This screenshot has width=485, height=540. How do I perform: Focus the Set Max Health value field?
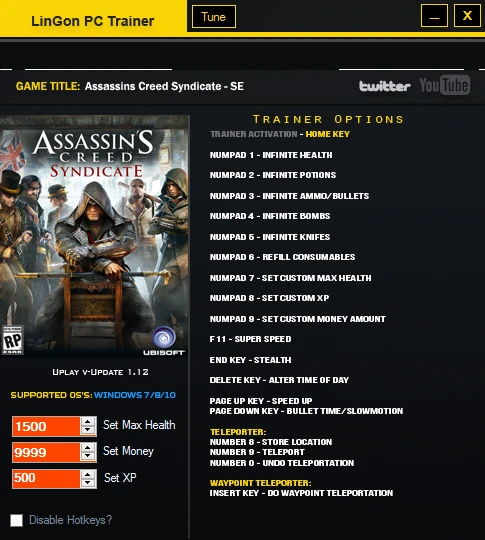(46, 426)
